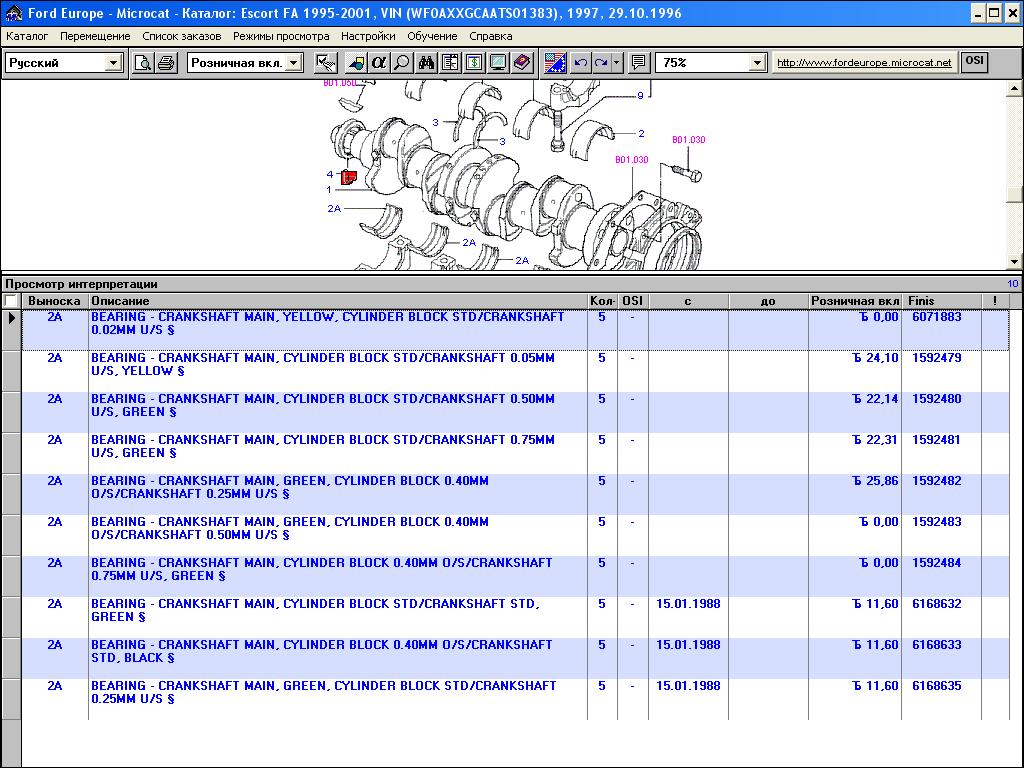Viewport: 1024px width, 768px height.
Task: Click the diagram pane's scroll down arrow
Action: pyautogui.click(x=1015, y=262)
